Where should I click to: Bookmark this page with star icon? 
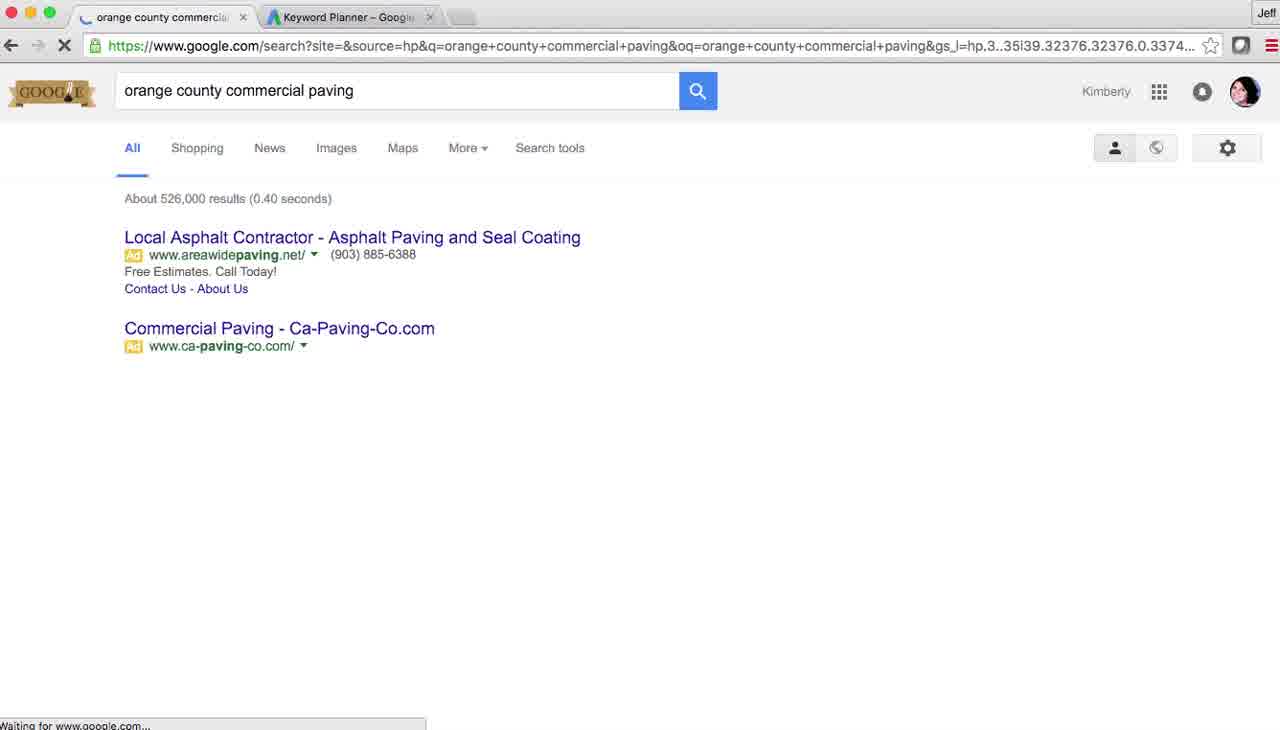coord(1210,45)
